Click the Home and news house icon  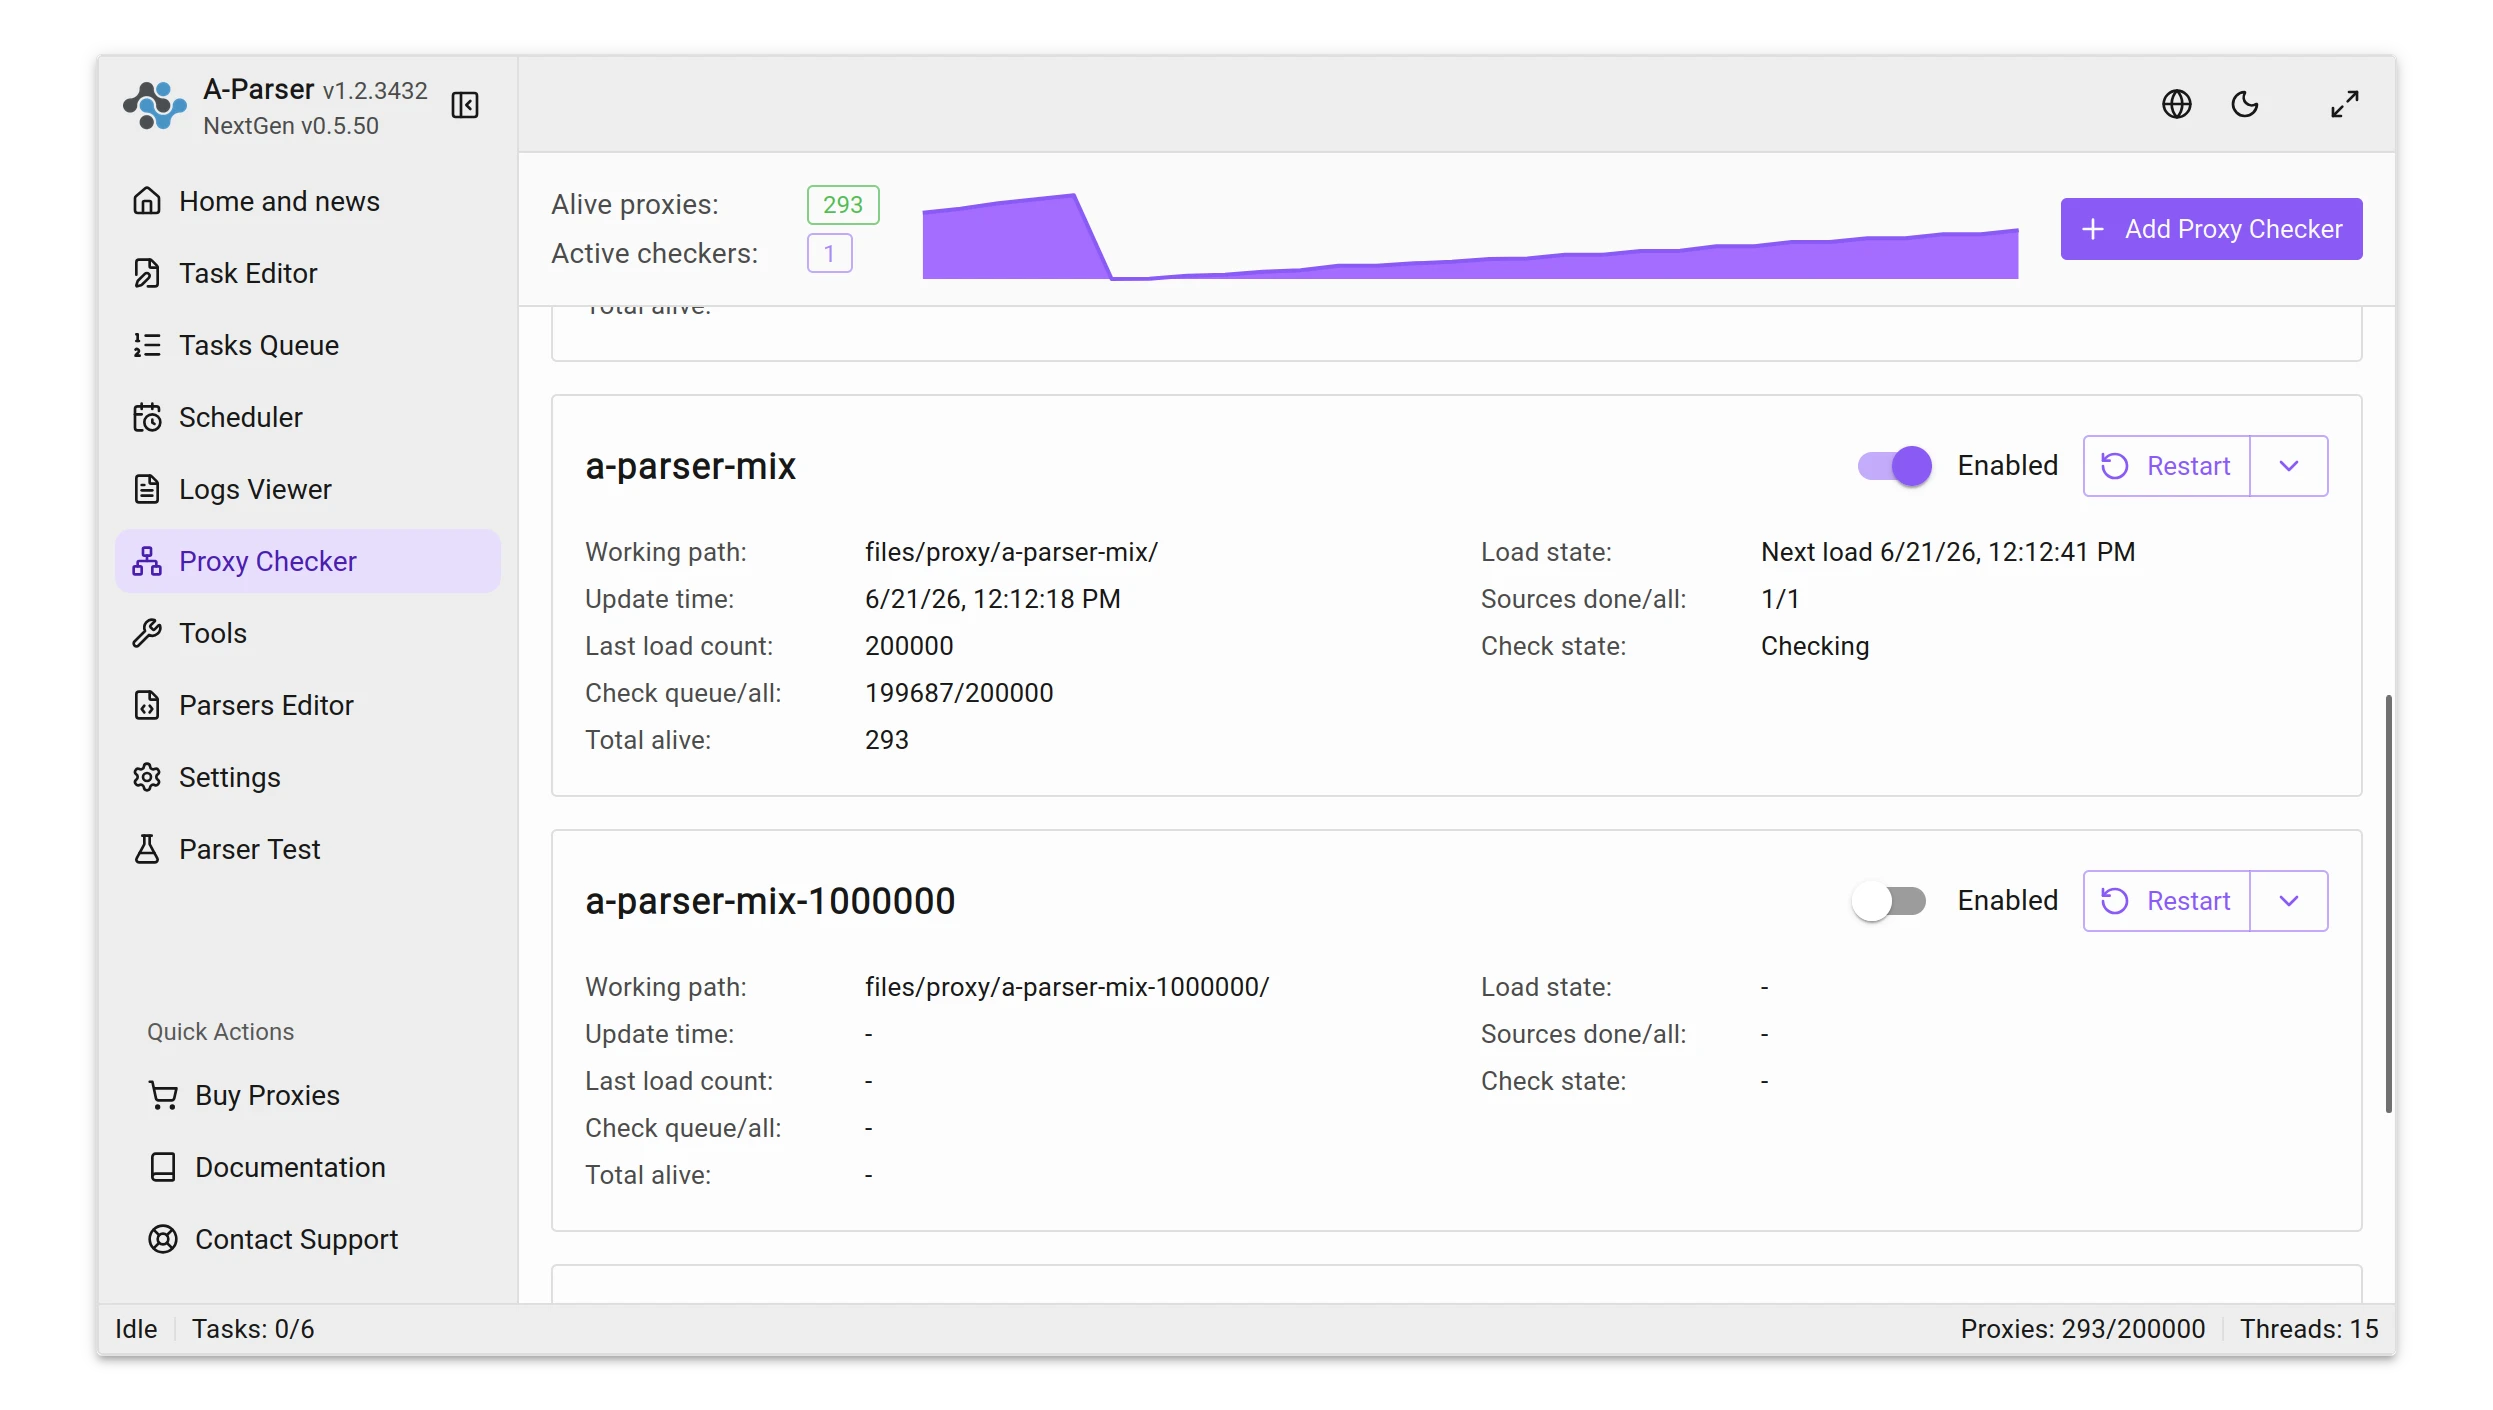pyautogui.click(x=147, y=201)
